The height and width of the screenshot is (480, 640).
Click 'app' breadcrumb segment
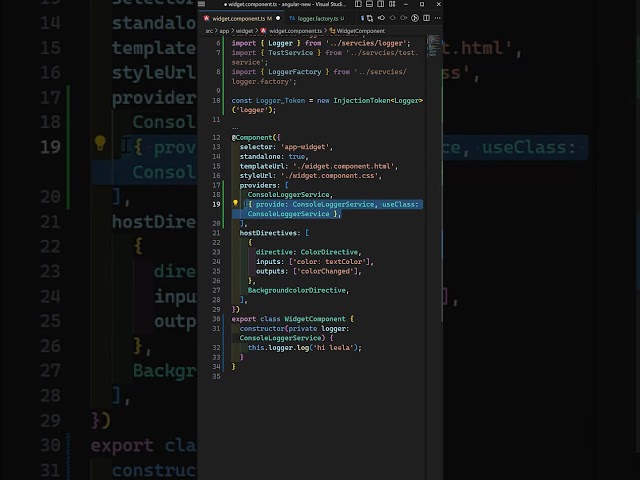224,31
